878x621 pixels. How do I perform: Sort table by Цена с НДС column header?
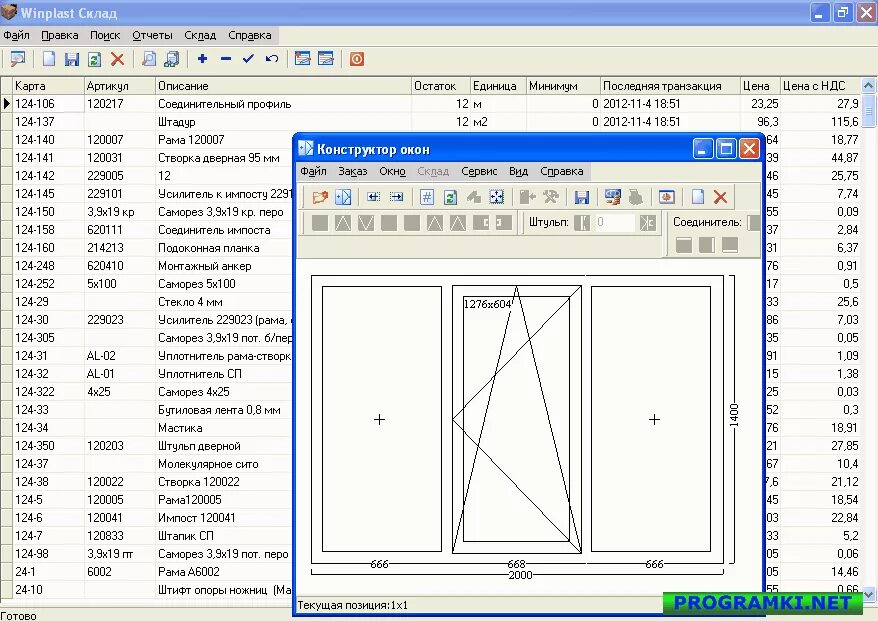tap(820, 86)
